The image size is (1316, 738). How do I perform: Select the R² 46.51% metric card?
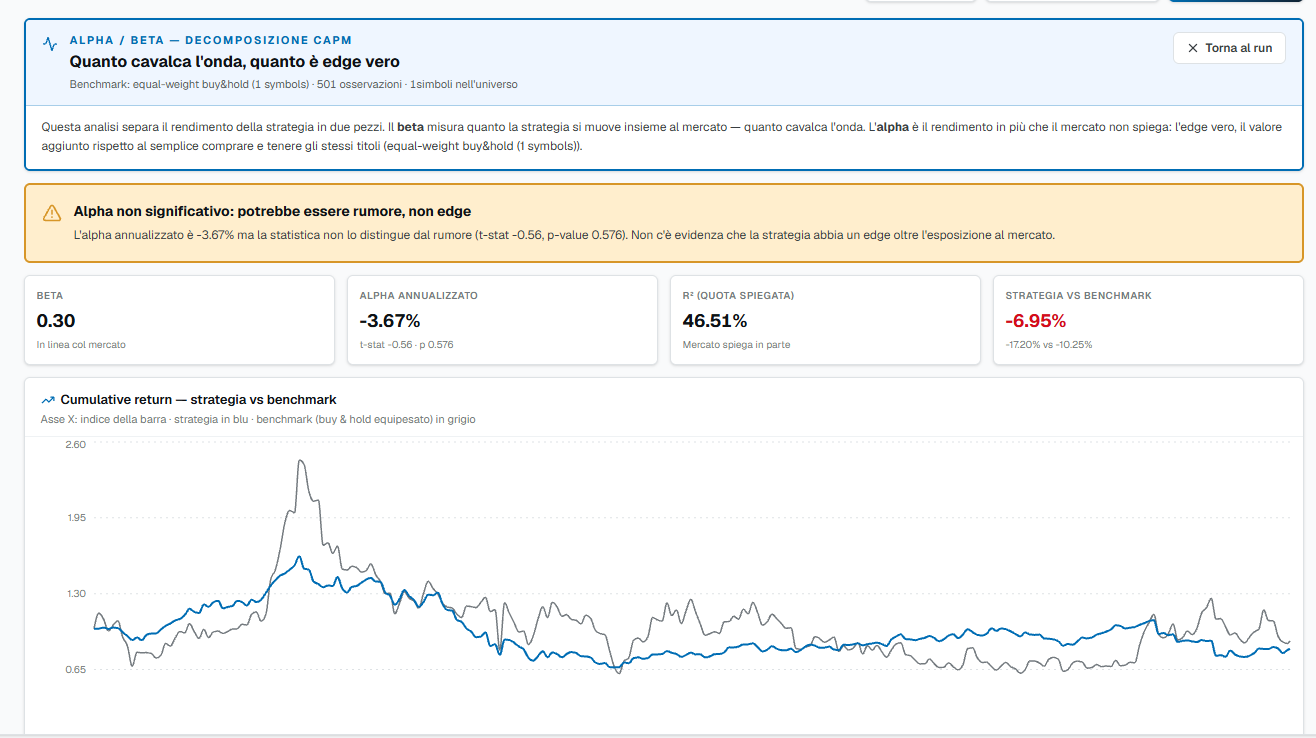point(825,320)
